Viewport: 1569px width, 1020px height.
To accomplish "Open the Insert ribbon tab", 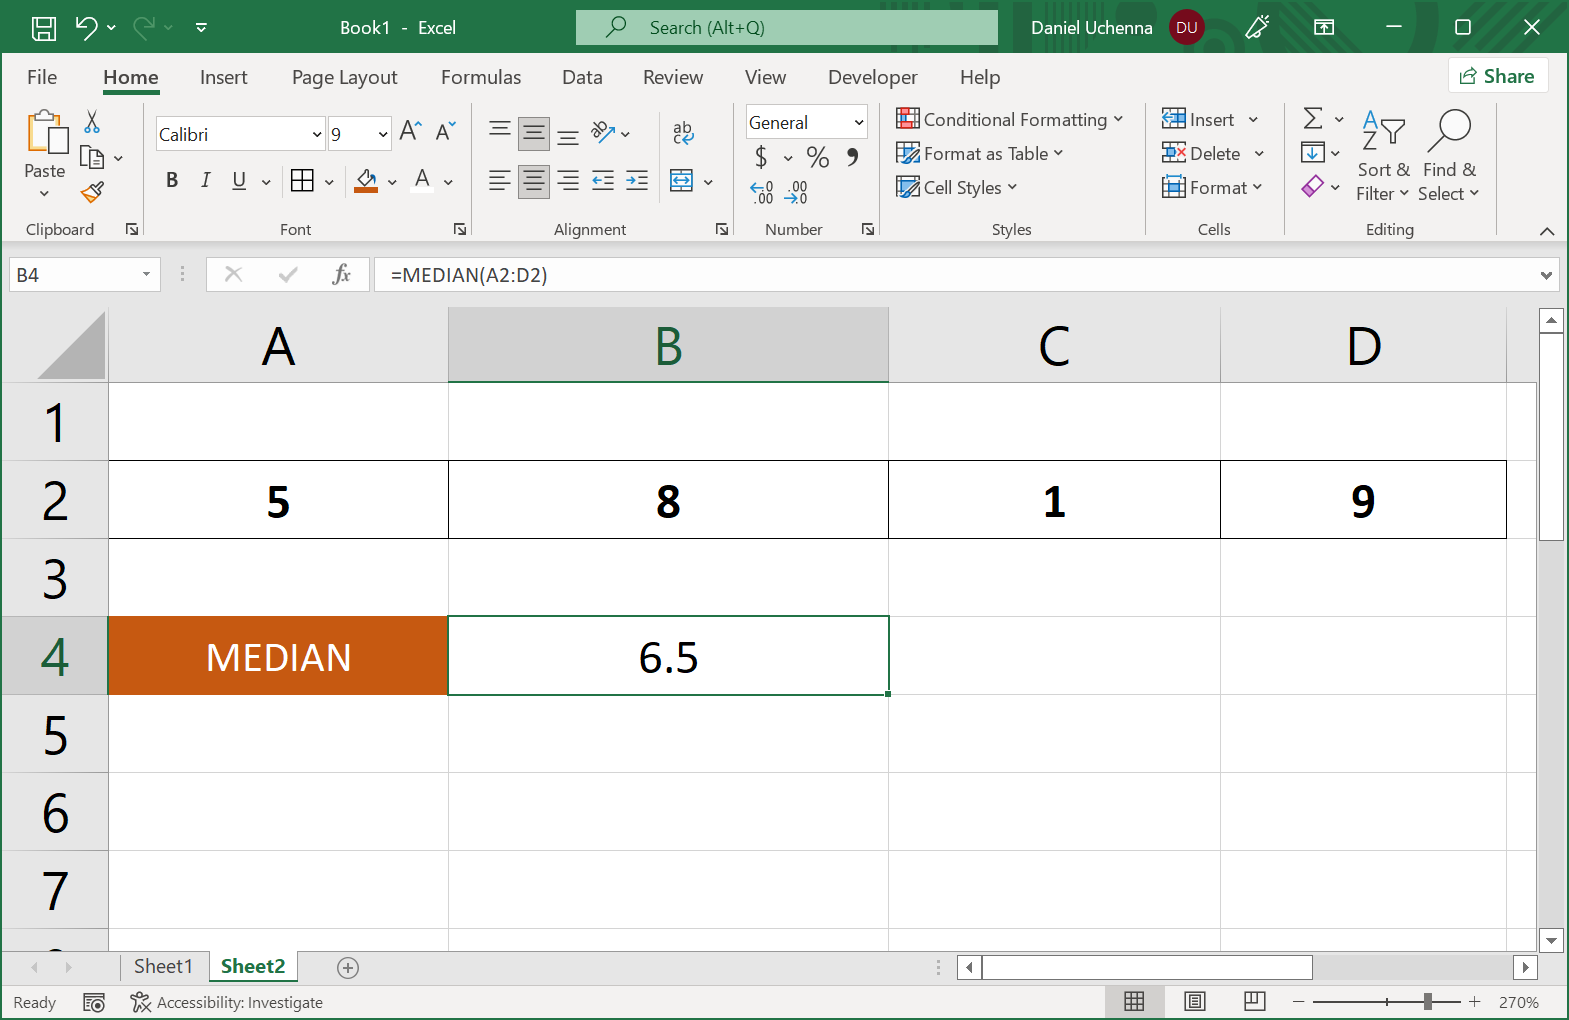I will click(223, 77).
